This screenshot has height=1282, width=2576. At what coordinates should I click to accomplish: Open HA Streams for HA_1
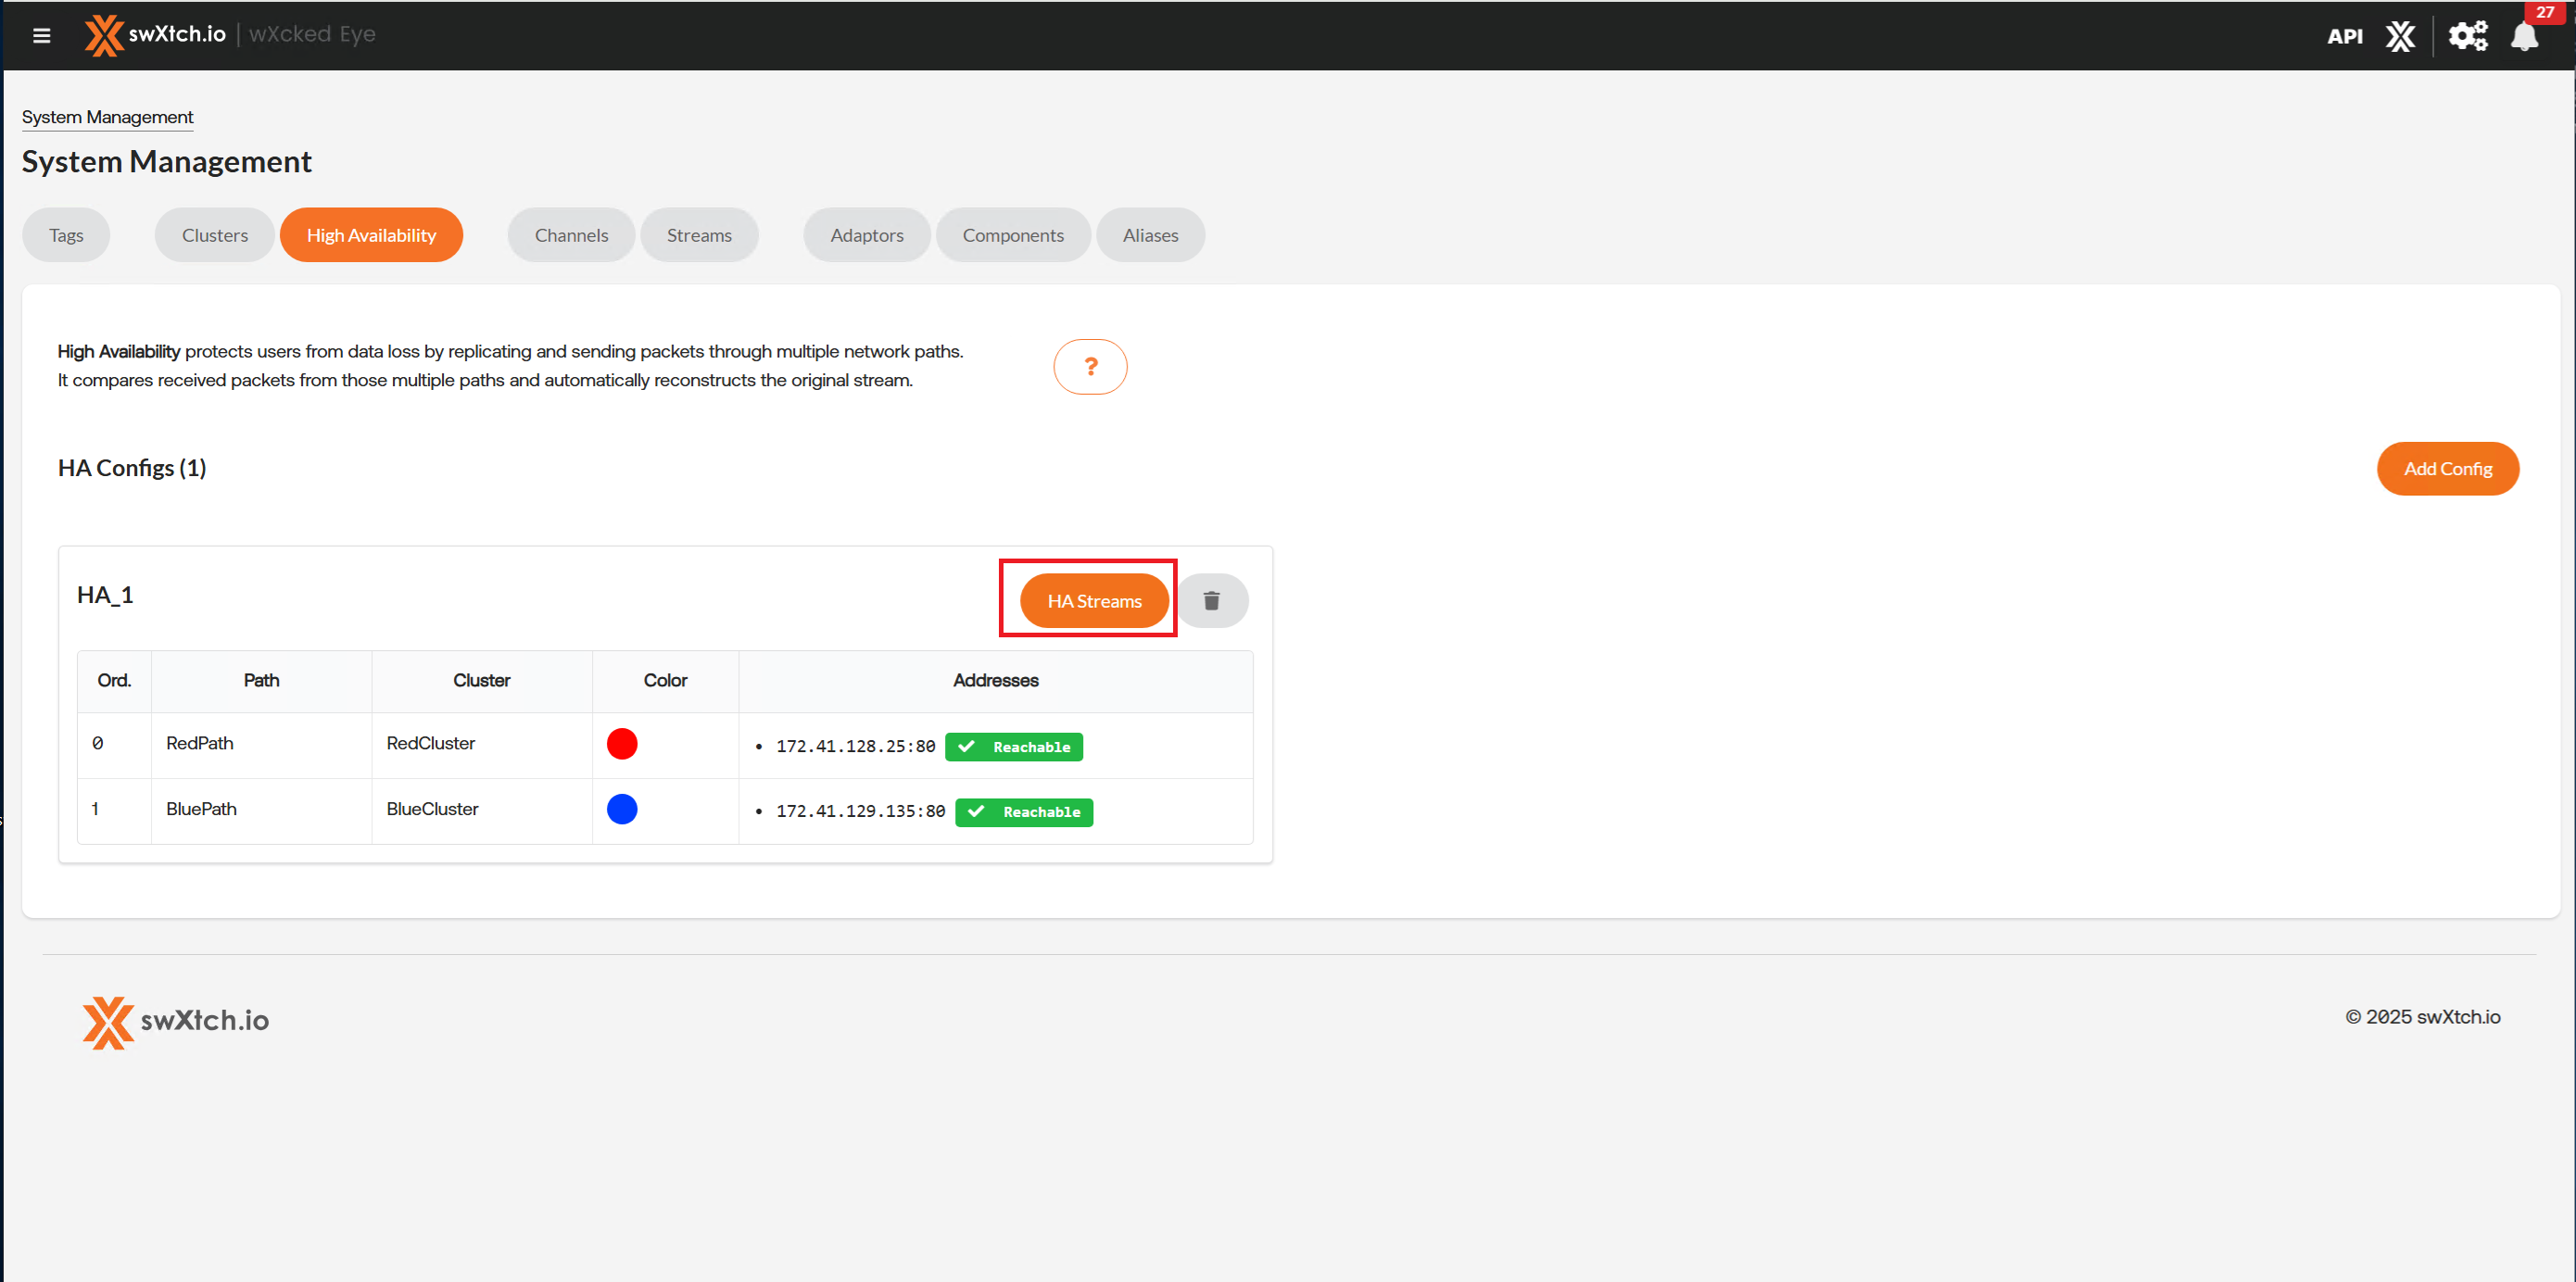pyautogui.click(x=1093, y=601)
